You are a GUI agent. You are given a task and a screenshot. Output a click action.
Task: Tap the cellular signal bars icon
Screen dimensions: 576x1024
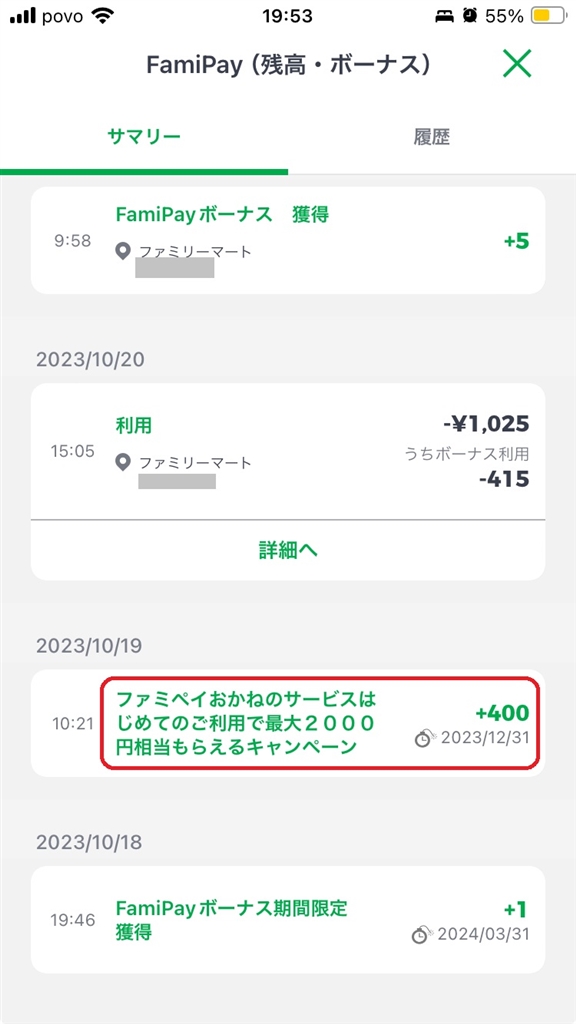24,16
